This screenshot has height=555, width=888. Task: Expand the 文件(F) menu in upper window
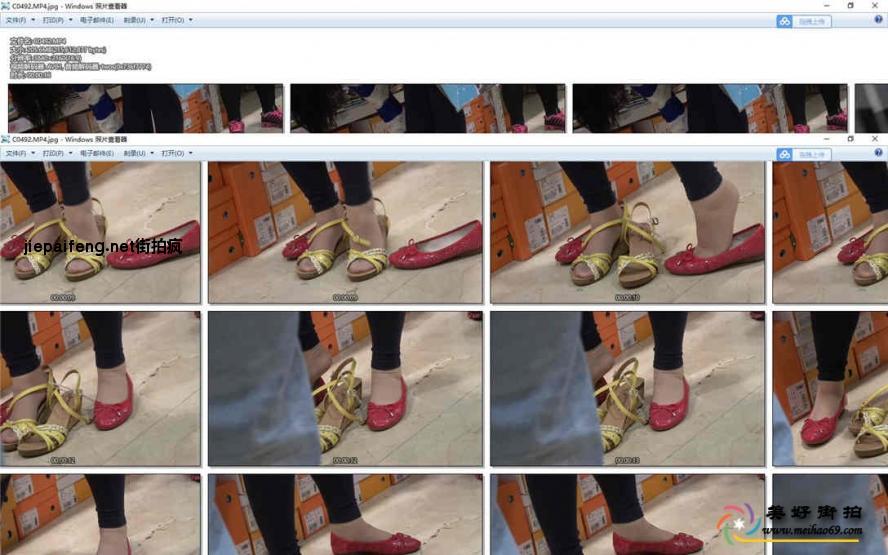coord(19,20)
